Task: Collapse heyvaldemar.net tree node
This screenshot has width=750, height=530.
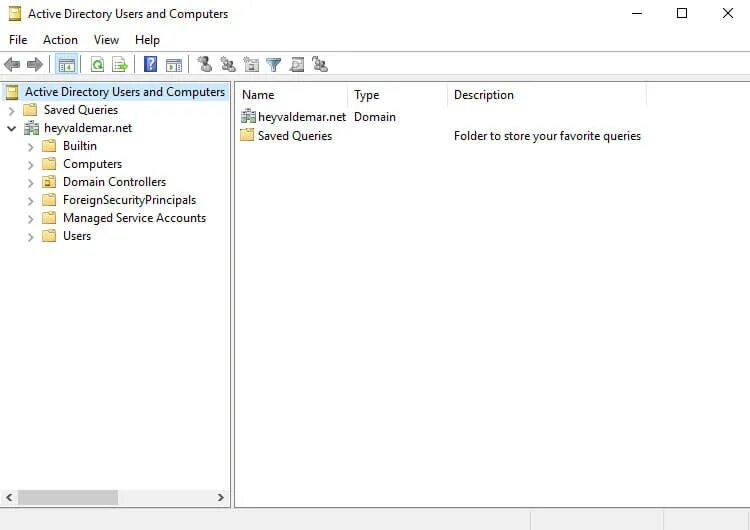Action: [12, 128]
